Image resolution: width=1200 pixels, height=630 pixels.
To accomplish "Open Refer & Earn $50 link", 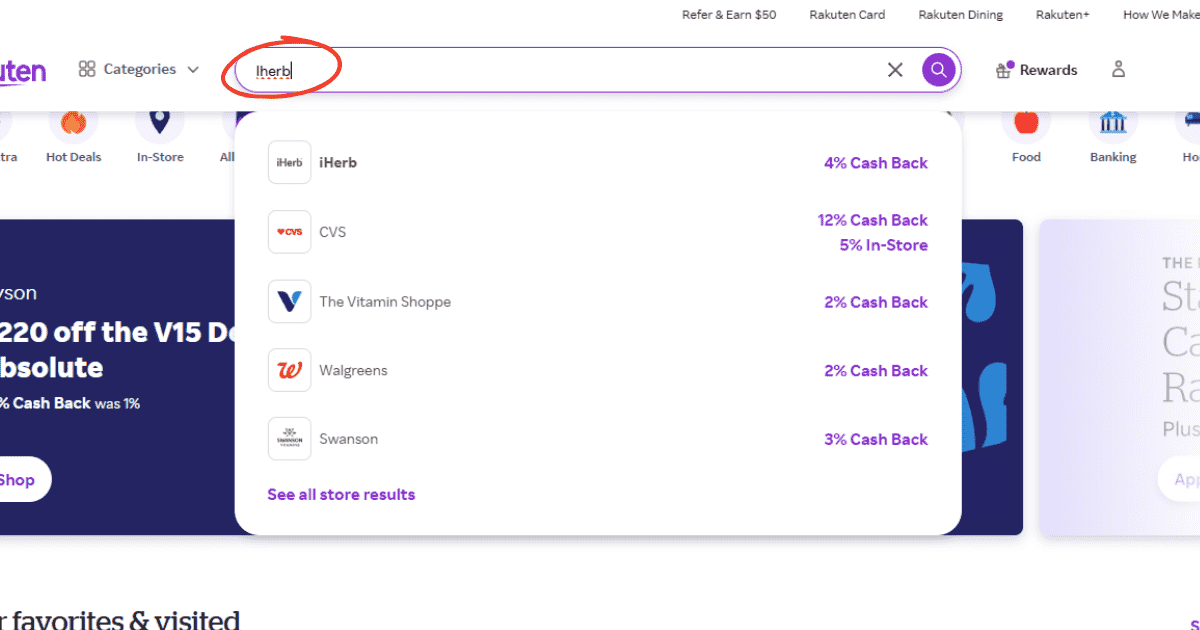I will (x=729, y=15).
